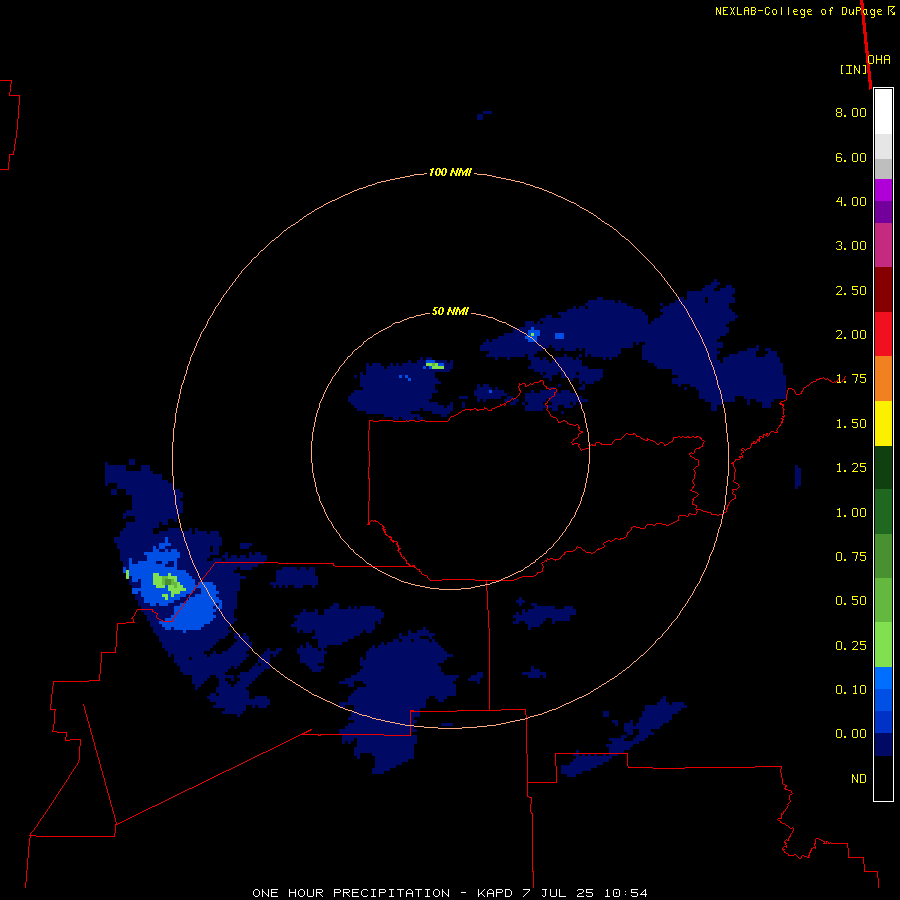900x900 pixels.
Task: Select the 1.25 legend value
Action: (851, 468)
